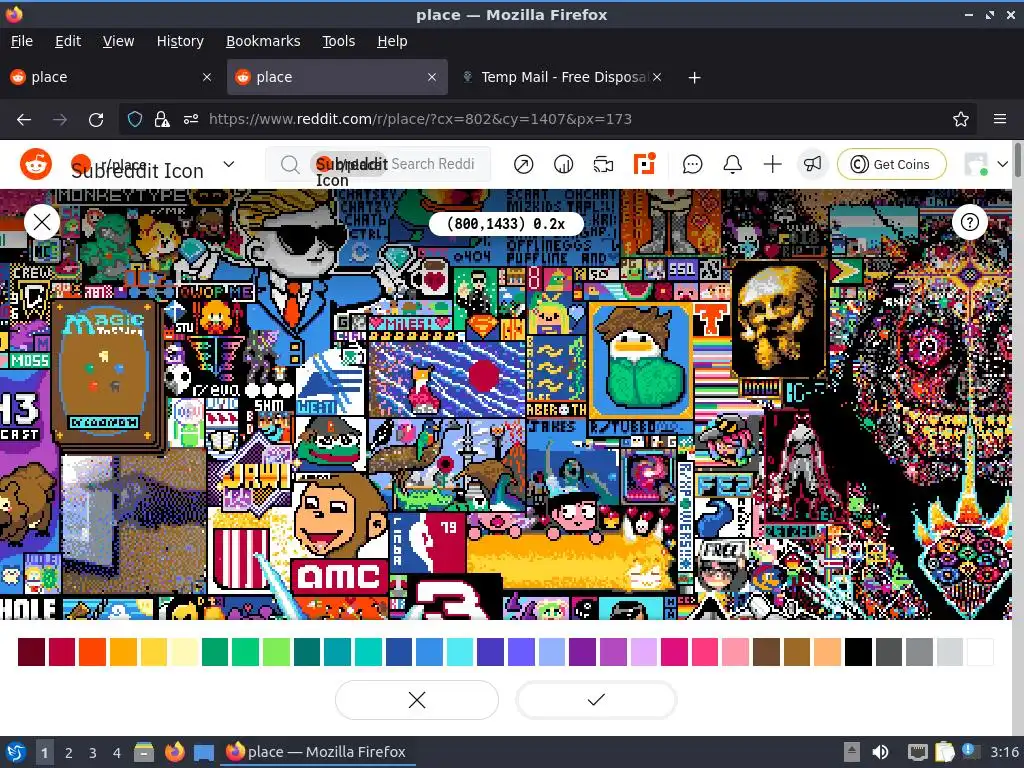Viewport: 1024px width, 768px height.
Task: Open the site permissions icon in the address bar
Action: [x=191, y=119]
